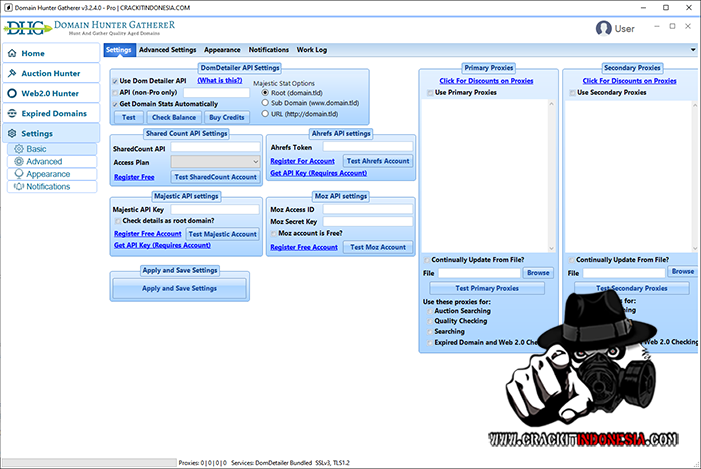This screenshot has height=469, width=701.
Task: Open the Access Plan dropdown
Action: coord(215,162)
